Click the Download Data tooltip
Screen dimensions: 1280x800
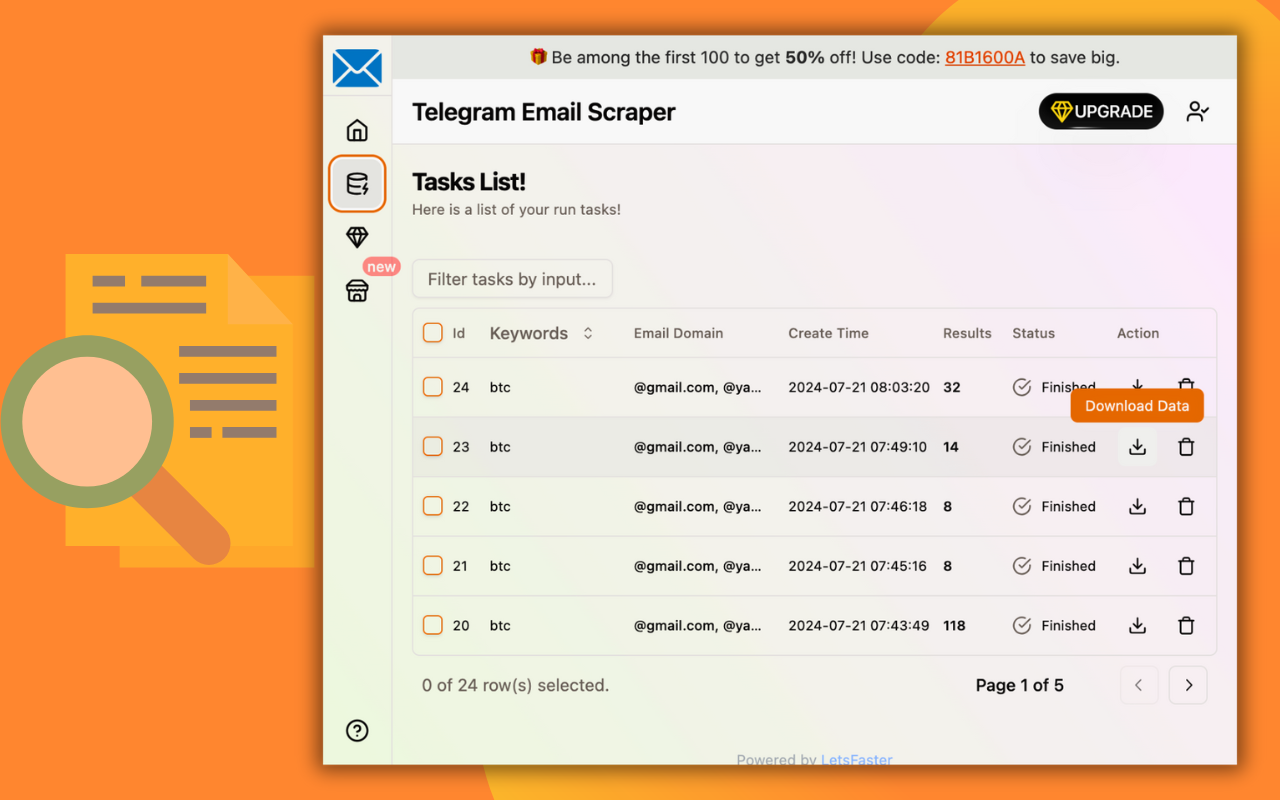pos(1137,406)
